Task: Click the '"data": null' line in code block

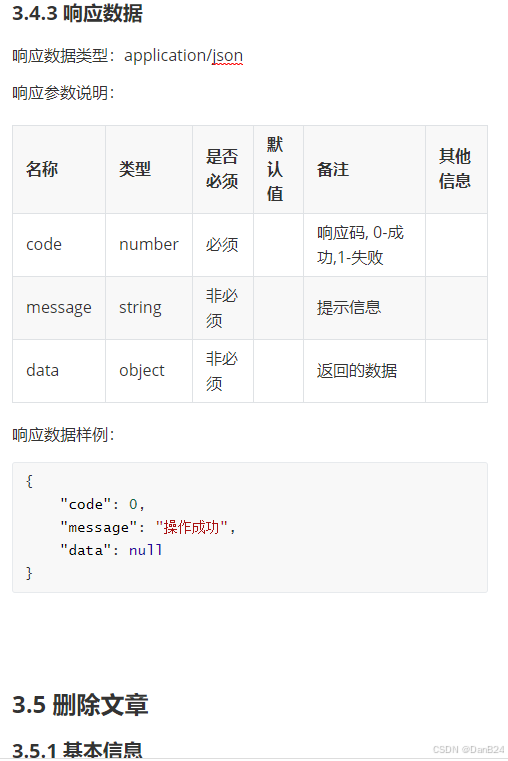Action: pyautogui.click(x=111, y=550)
